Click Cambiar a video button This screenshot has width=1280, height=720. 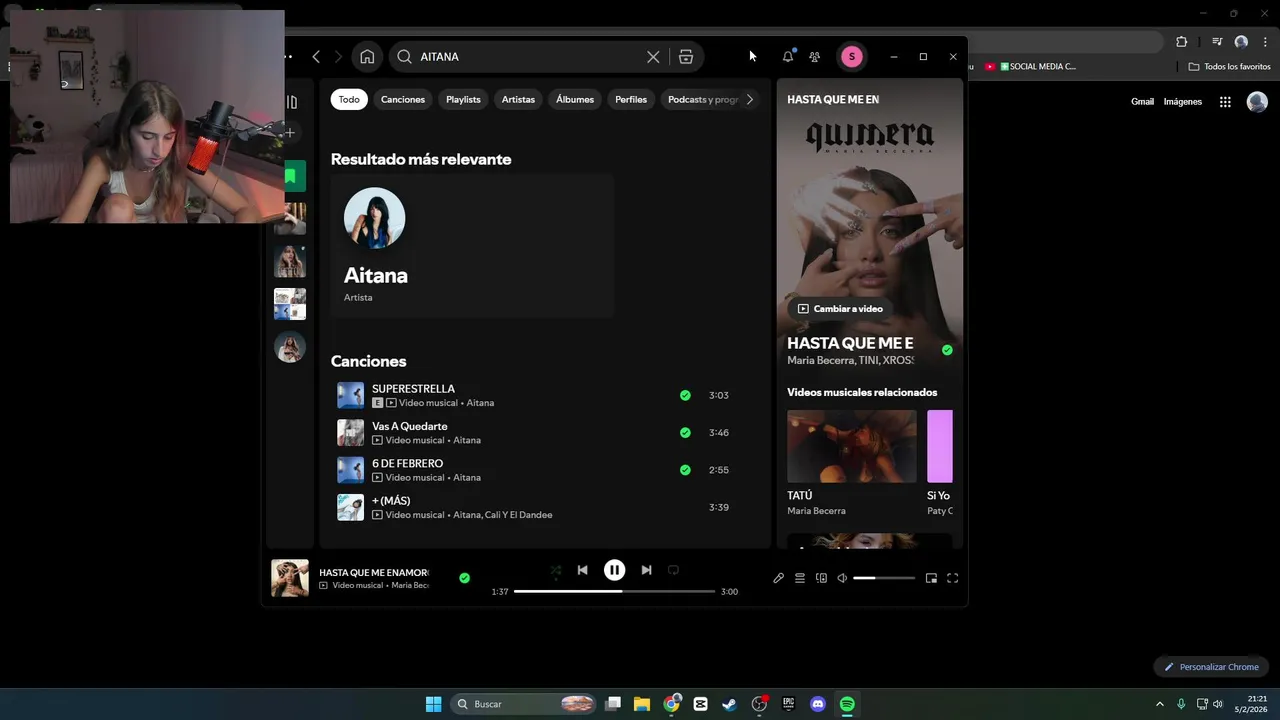coord(840,309)
